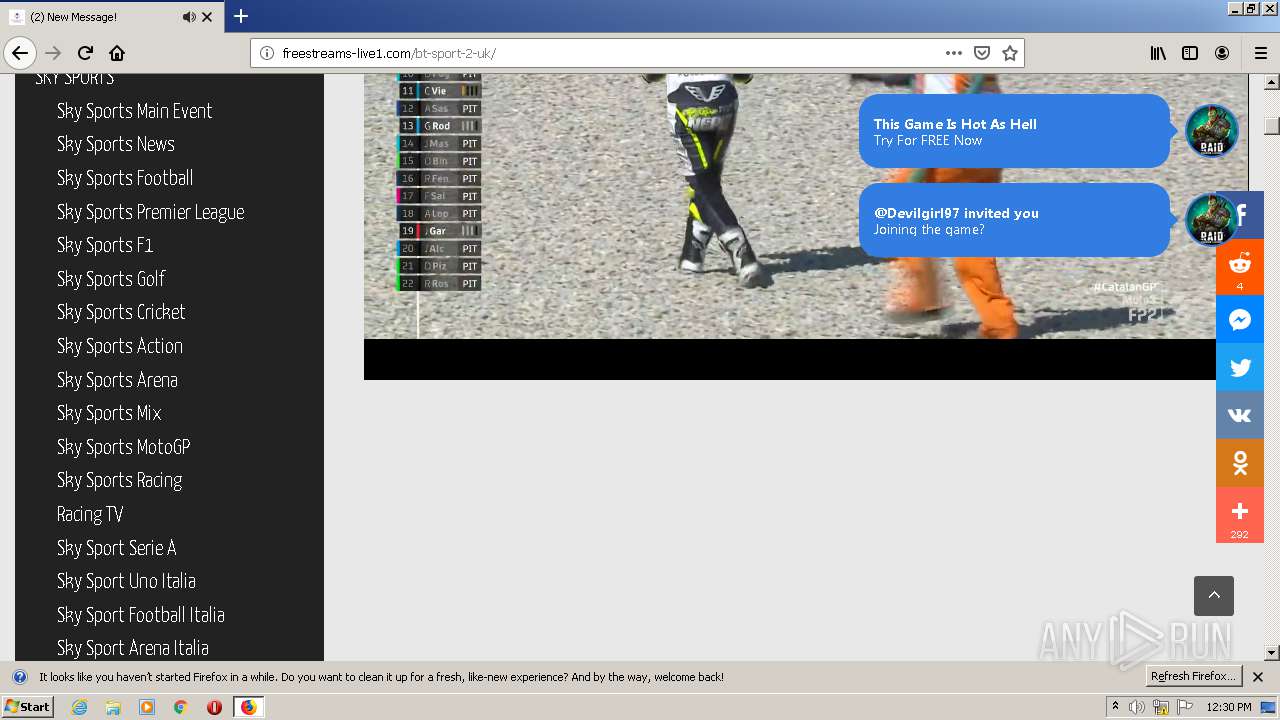Switch to the Firefox taskbar button
Screen dimensions: 1280x720
248,707
